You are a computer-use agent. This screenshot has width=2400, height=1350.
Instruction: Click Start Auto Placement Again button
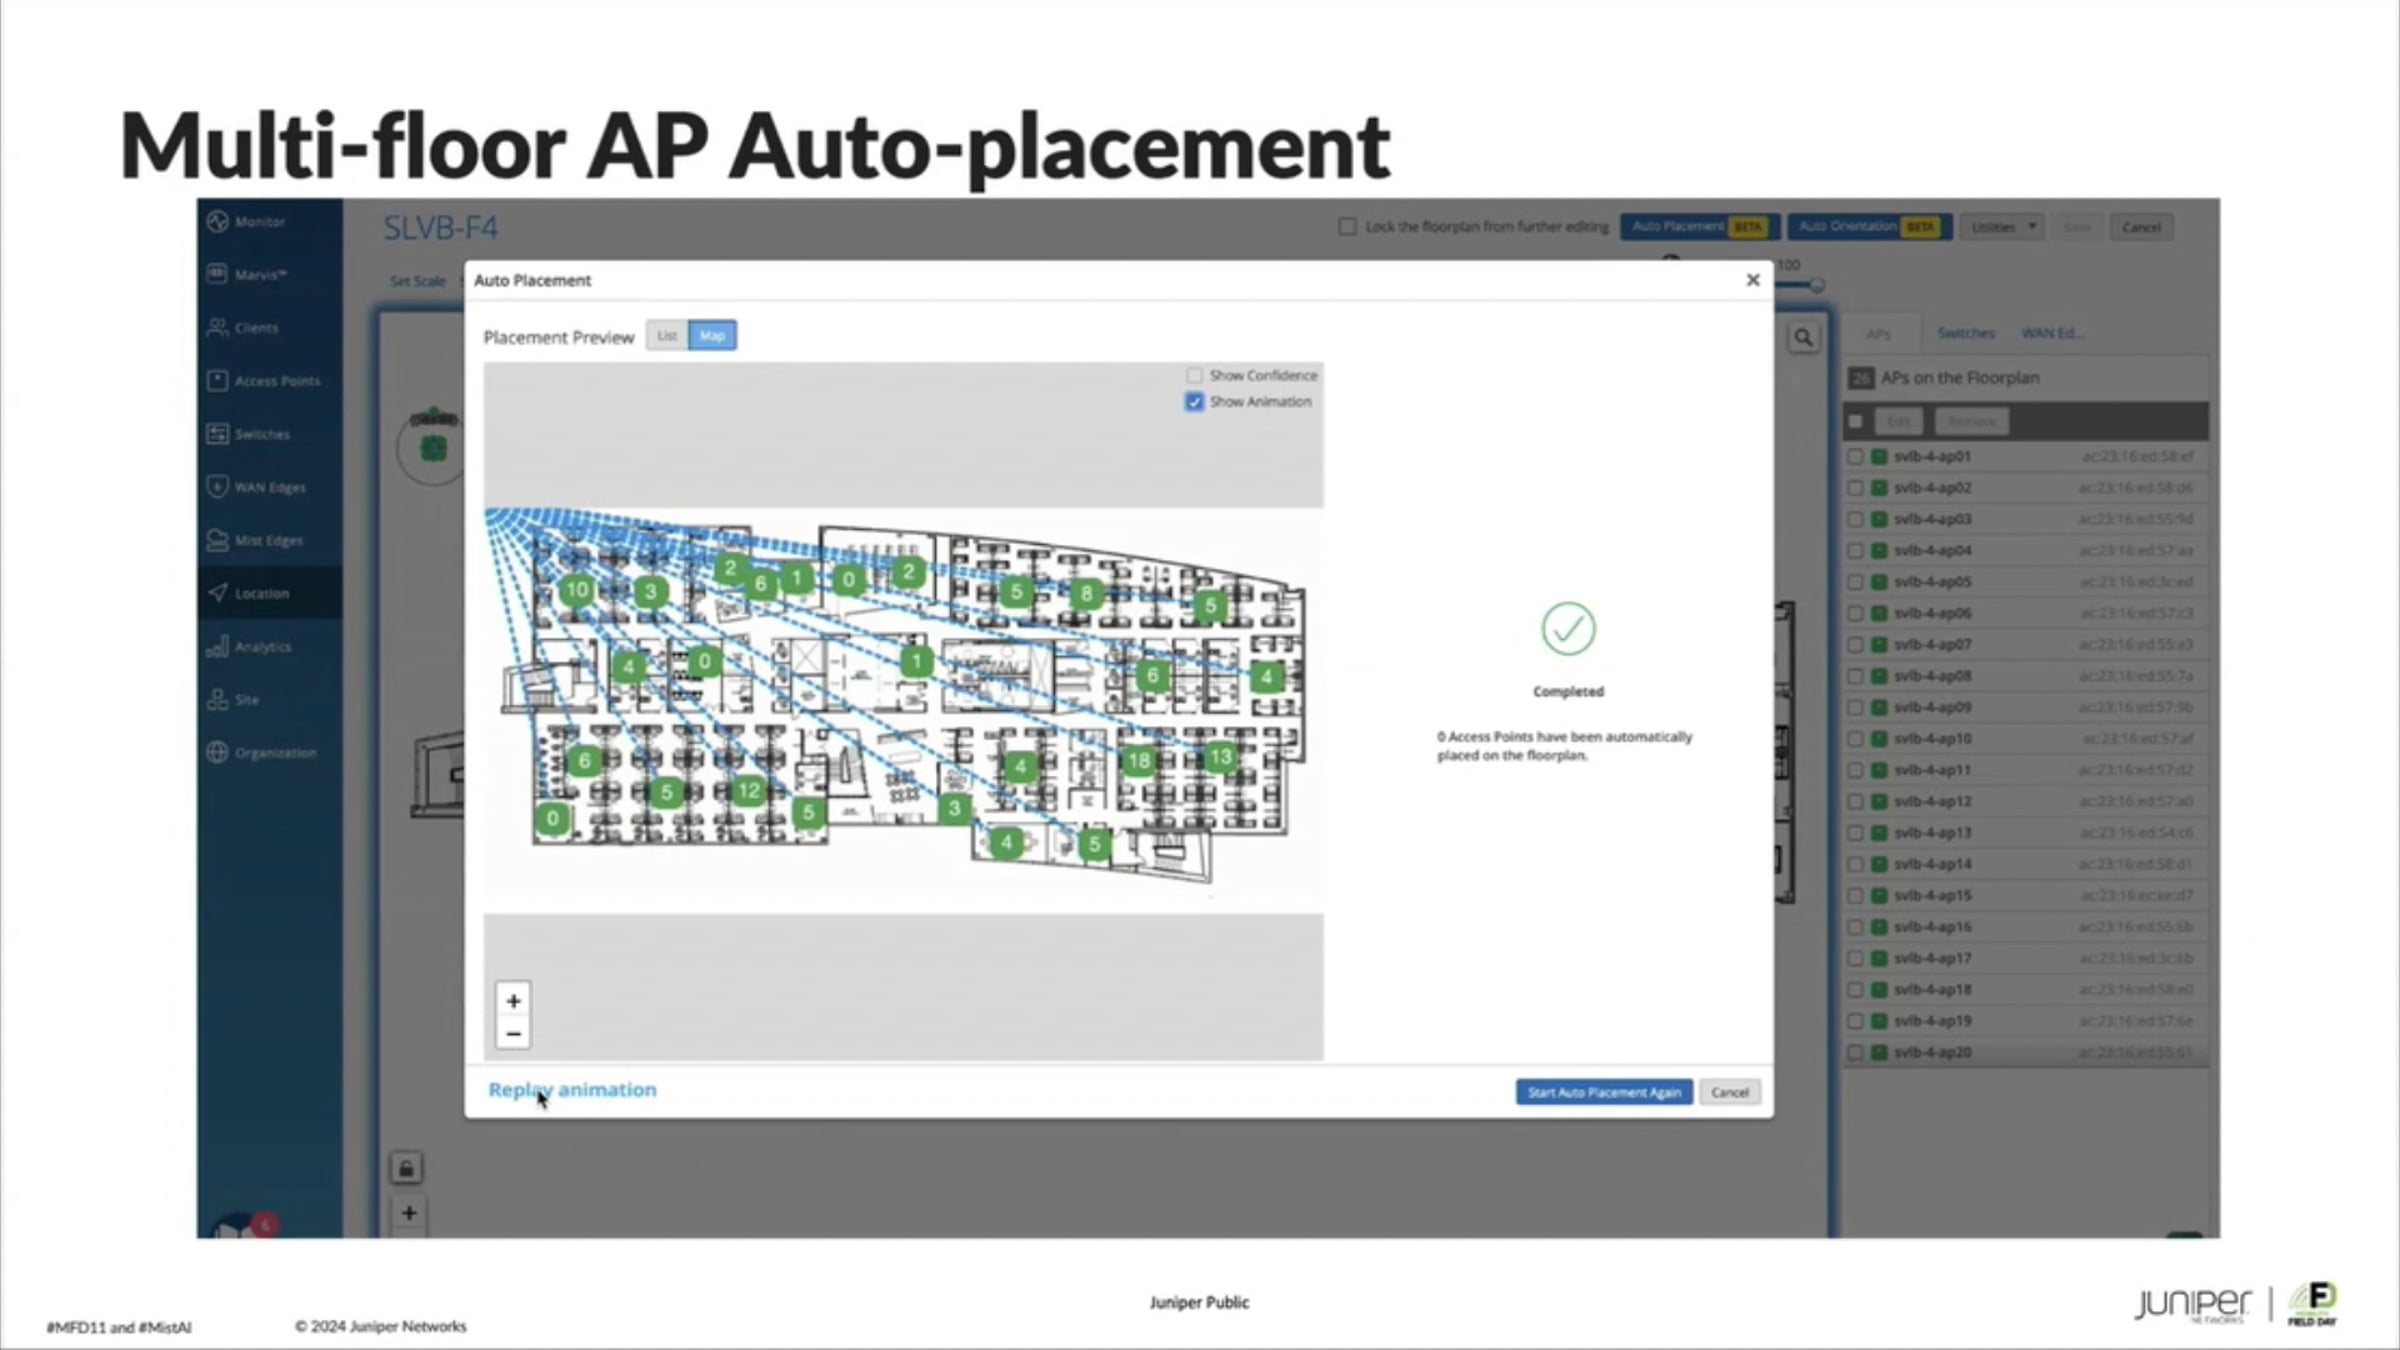point(1603,1092)
